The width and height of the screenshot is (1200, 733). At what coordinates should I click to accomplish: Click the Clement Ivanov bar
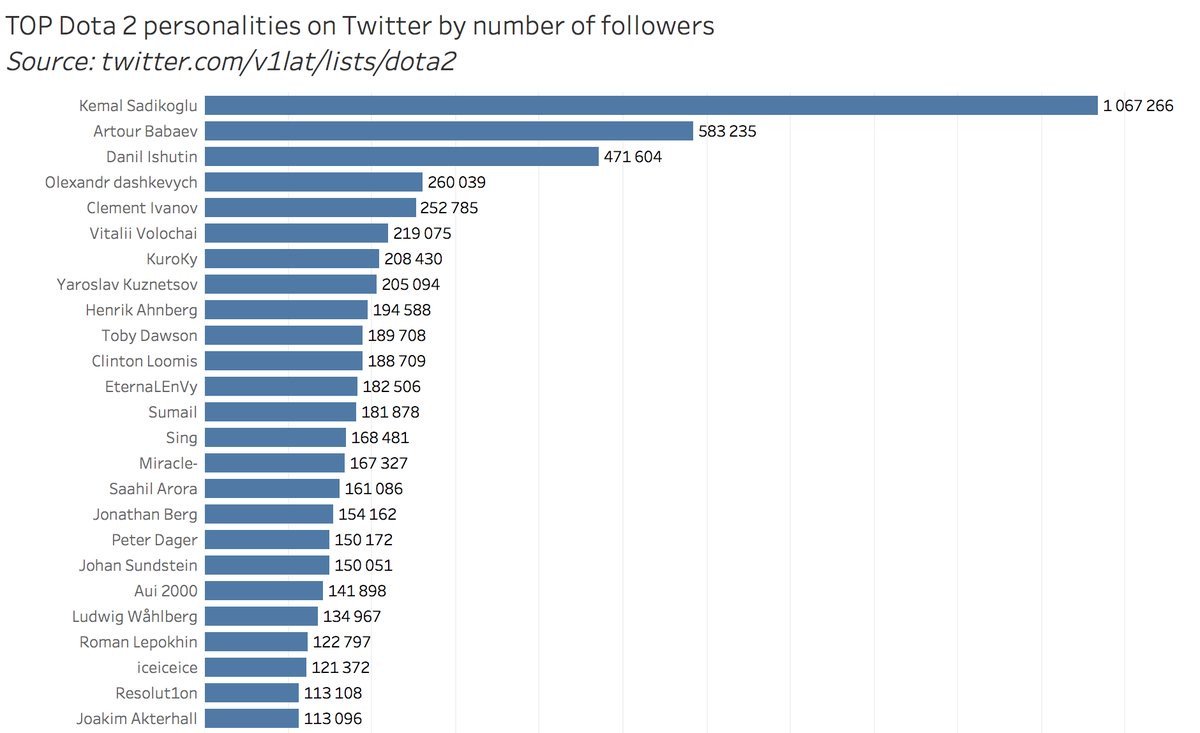click(310, 207)
